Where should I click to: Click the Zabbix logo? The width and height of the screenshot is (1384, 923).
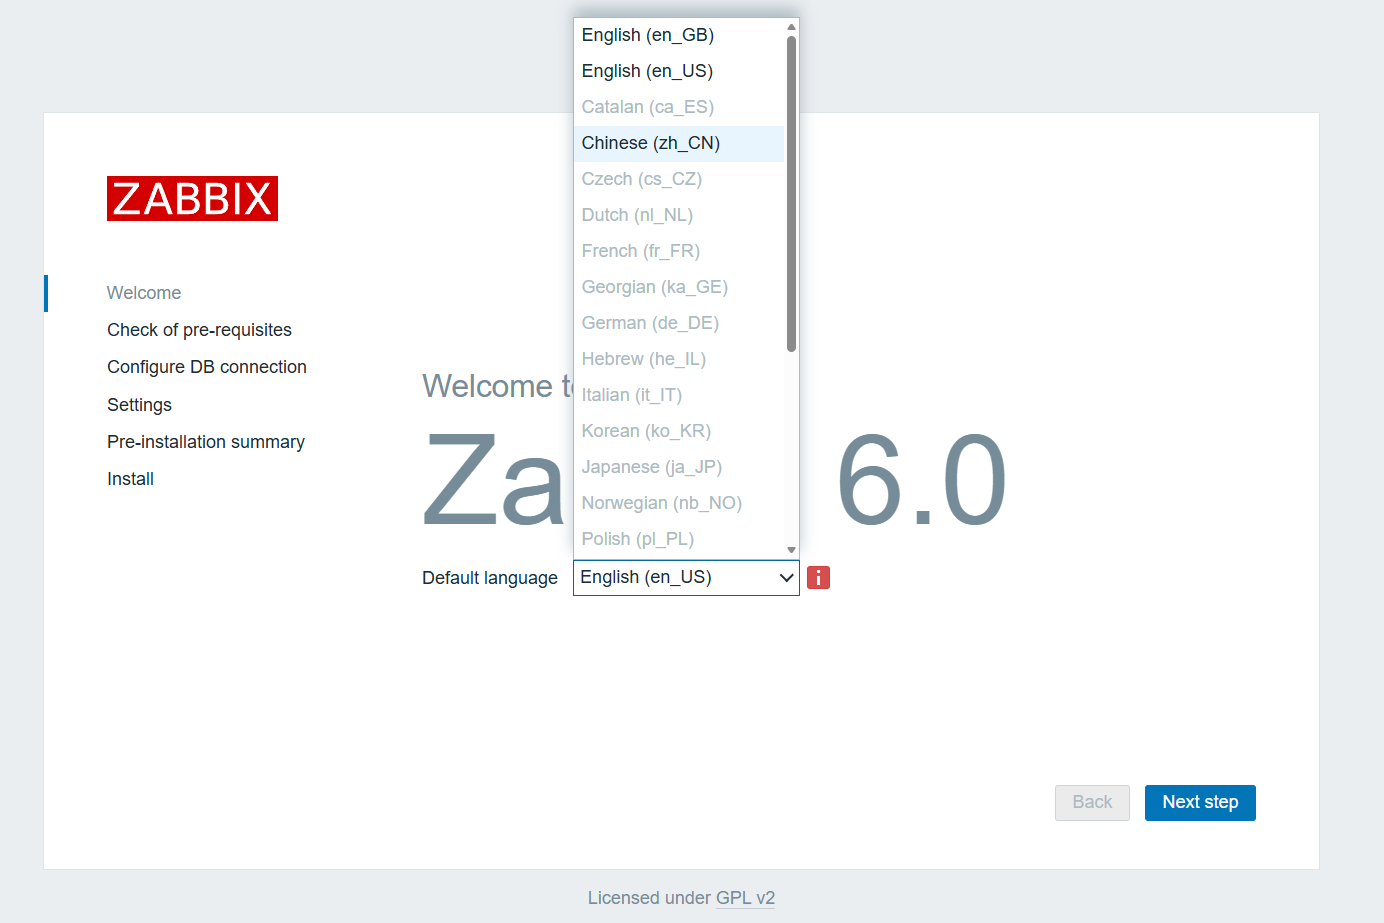click(x=192, y=199)
